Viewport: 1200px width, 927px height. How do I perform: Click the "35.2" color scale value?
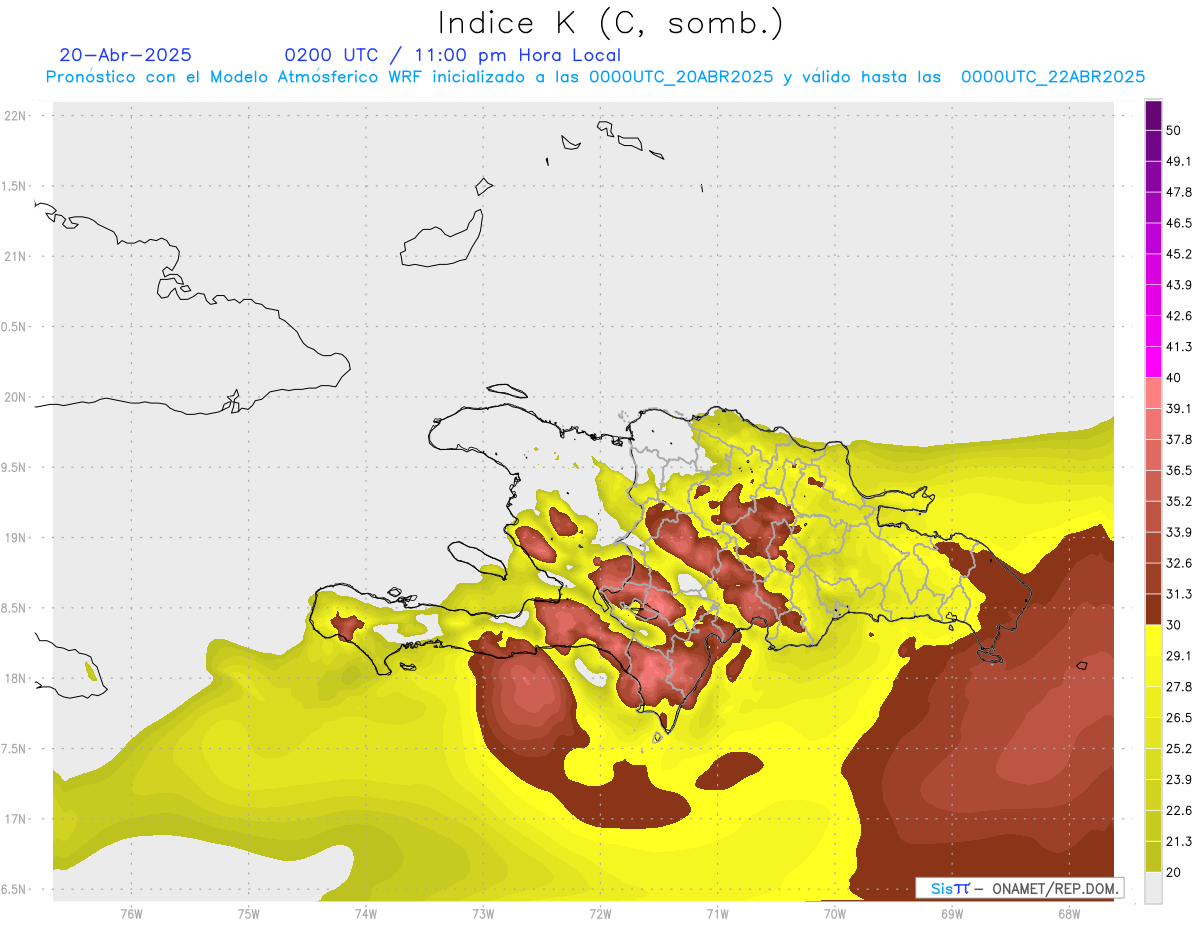tap(1179, 501)
